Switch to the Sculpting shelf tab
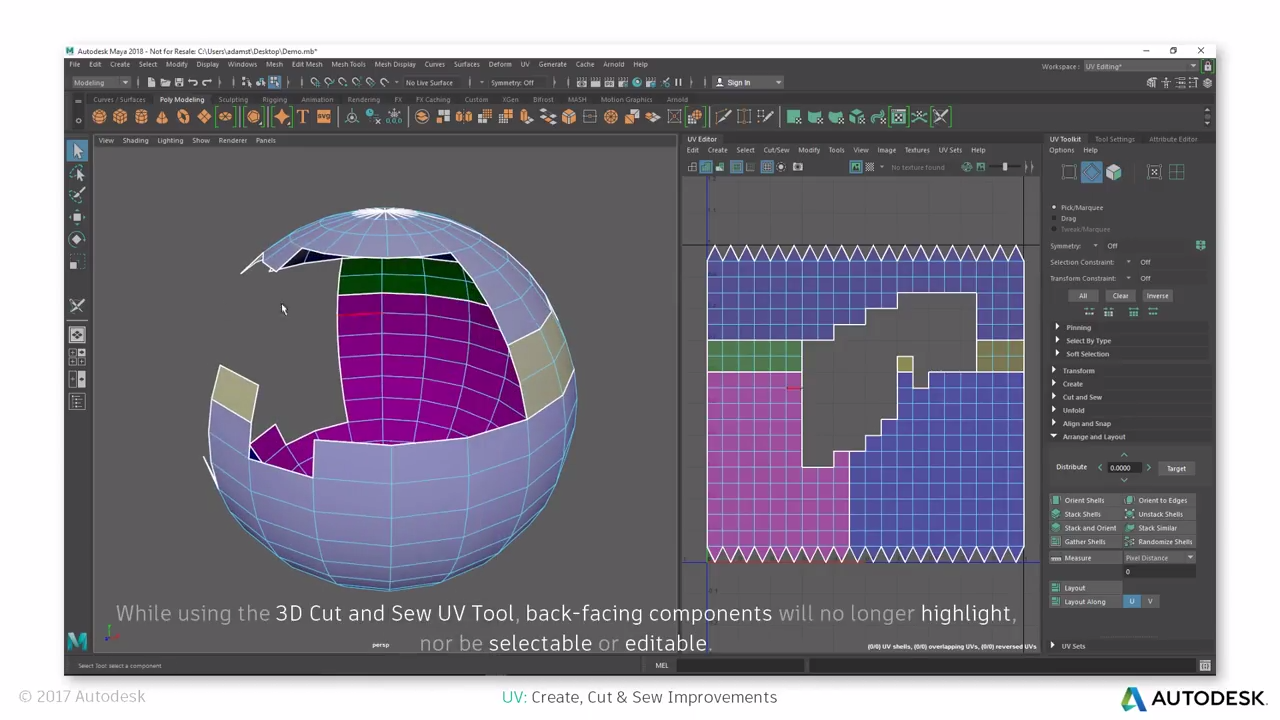Viewport: 1280px width, 720px height. coord(233,100)
